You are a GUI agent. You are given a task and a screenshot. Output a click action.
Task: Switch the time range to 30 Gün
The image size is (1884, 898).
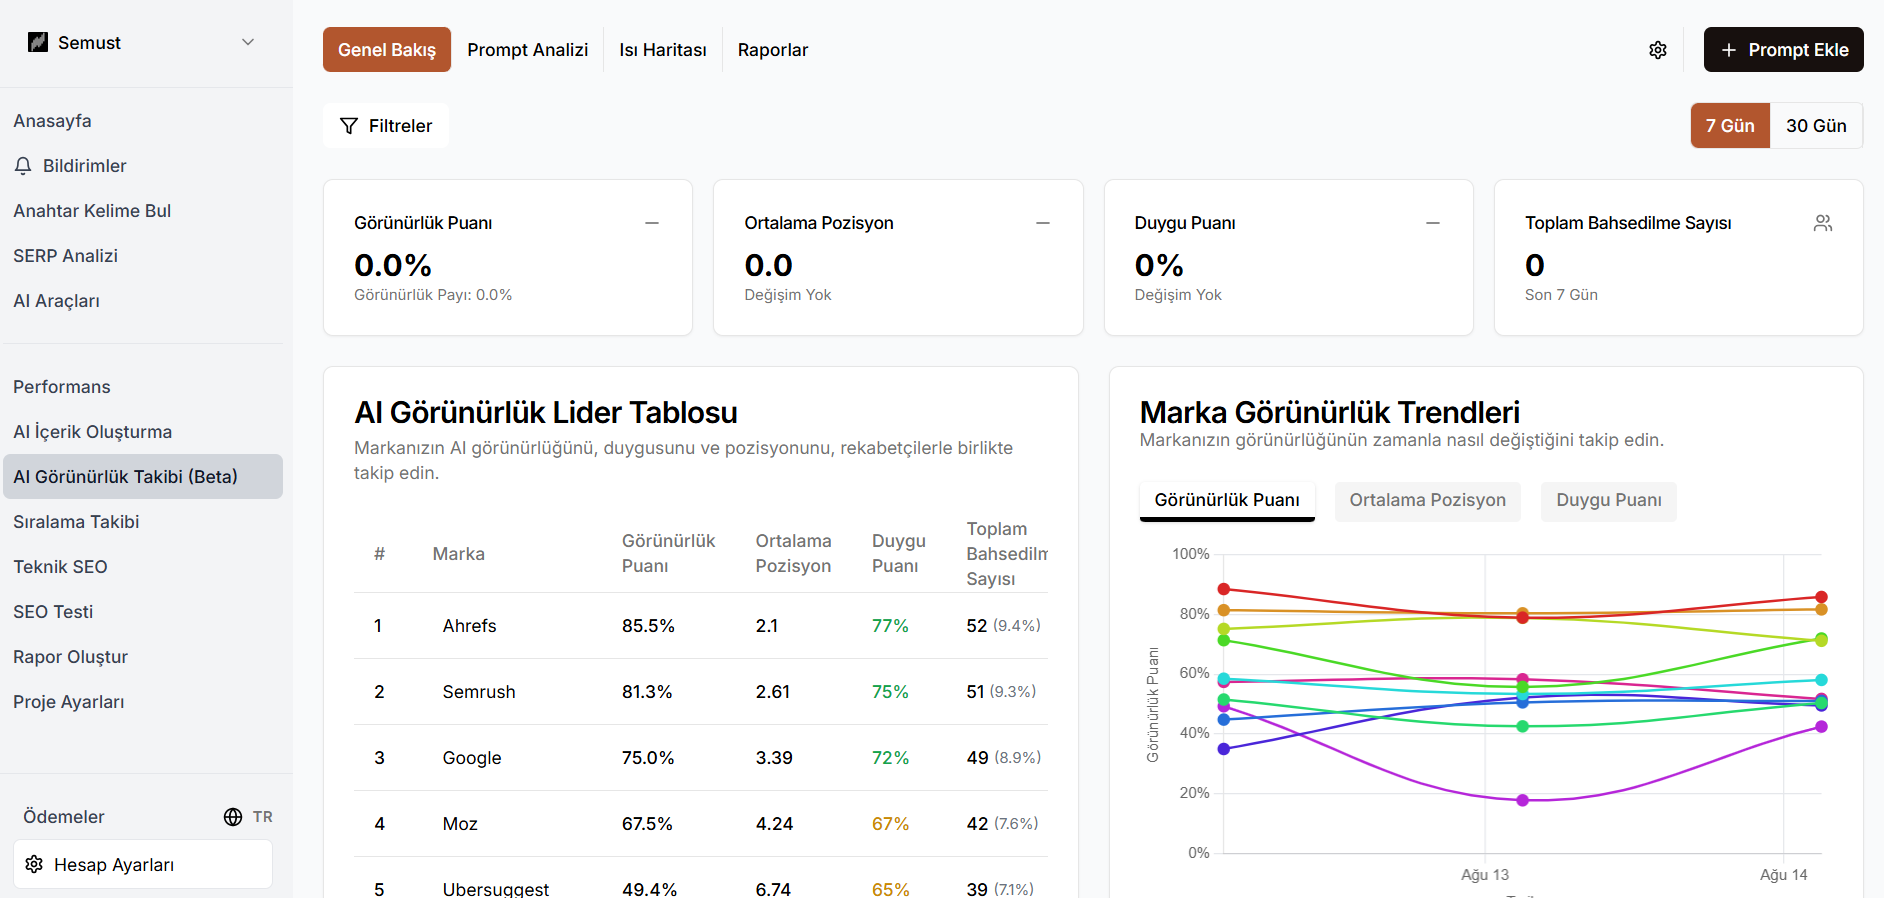point(1815,126)
